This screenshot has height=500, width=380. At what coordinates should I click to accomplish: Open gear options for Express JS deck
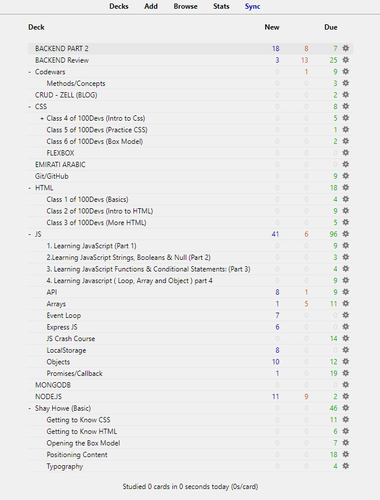point(346,327)
